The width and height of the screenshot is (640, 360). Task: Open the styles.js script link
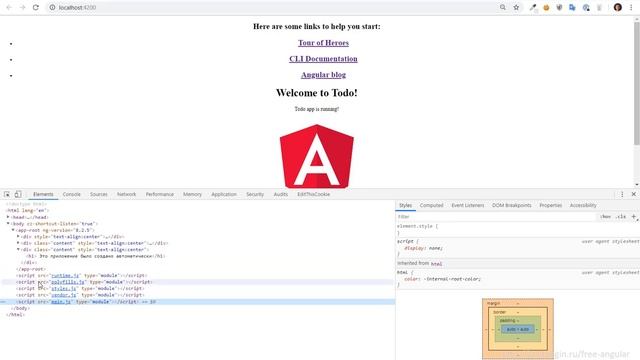click(x=64, y=289)
